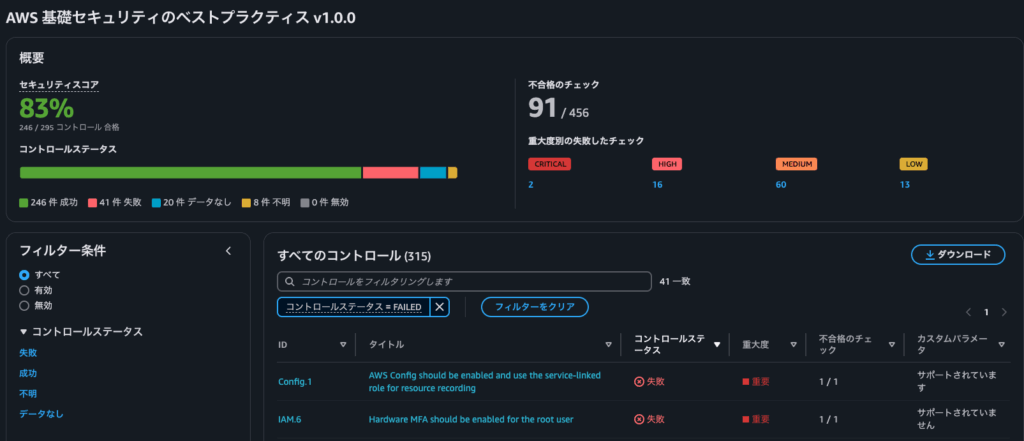Click 1 / 1 failed checks in IAM.6 row

[x=828, y=419]
